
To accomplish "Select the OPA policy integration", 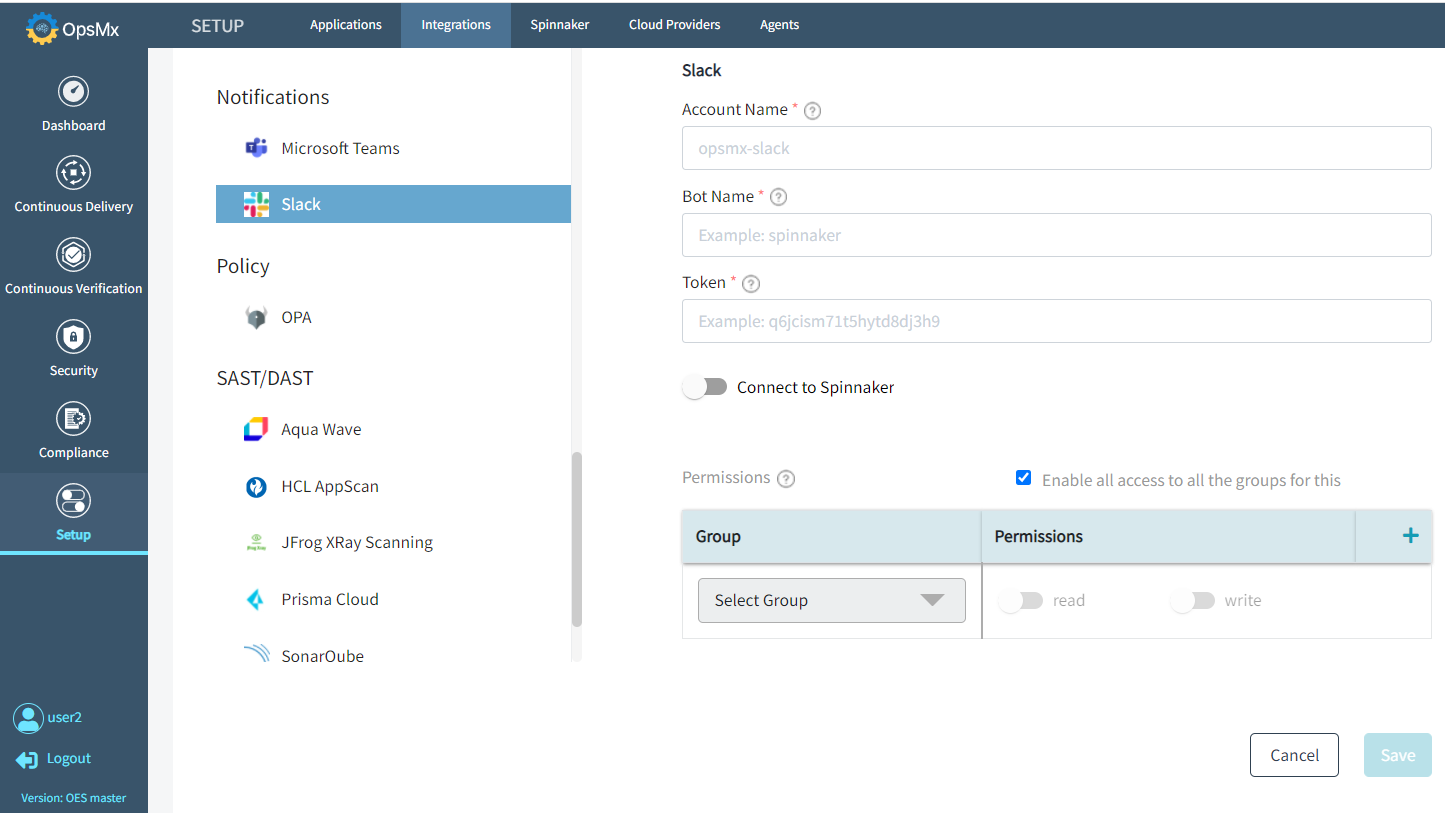I will pos(296,317).
